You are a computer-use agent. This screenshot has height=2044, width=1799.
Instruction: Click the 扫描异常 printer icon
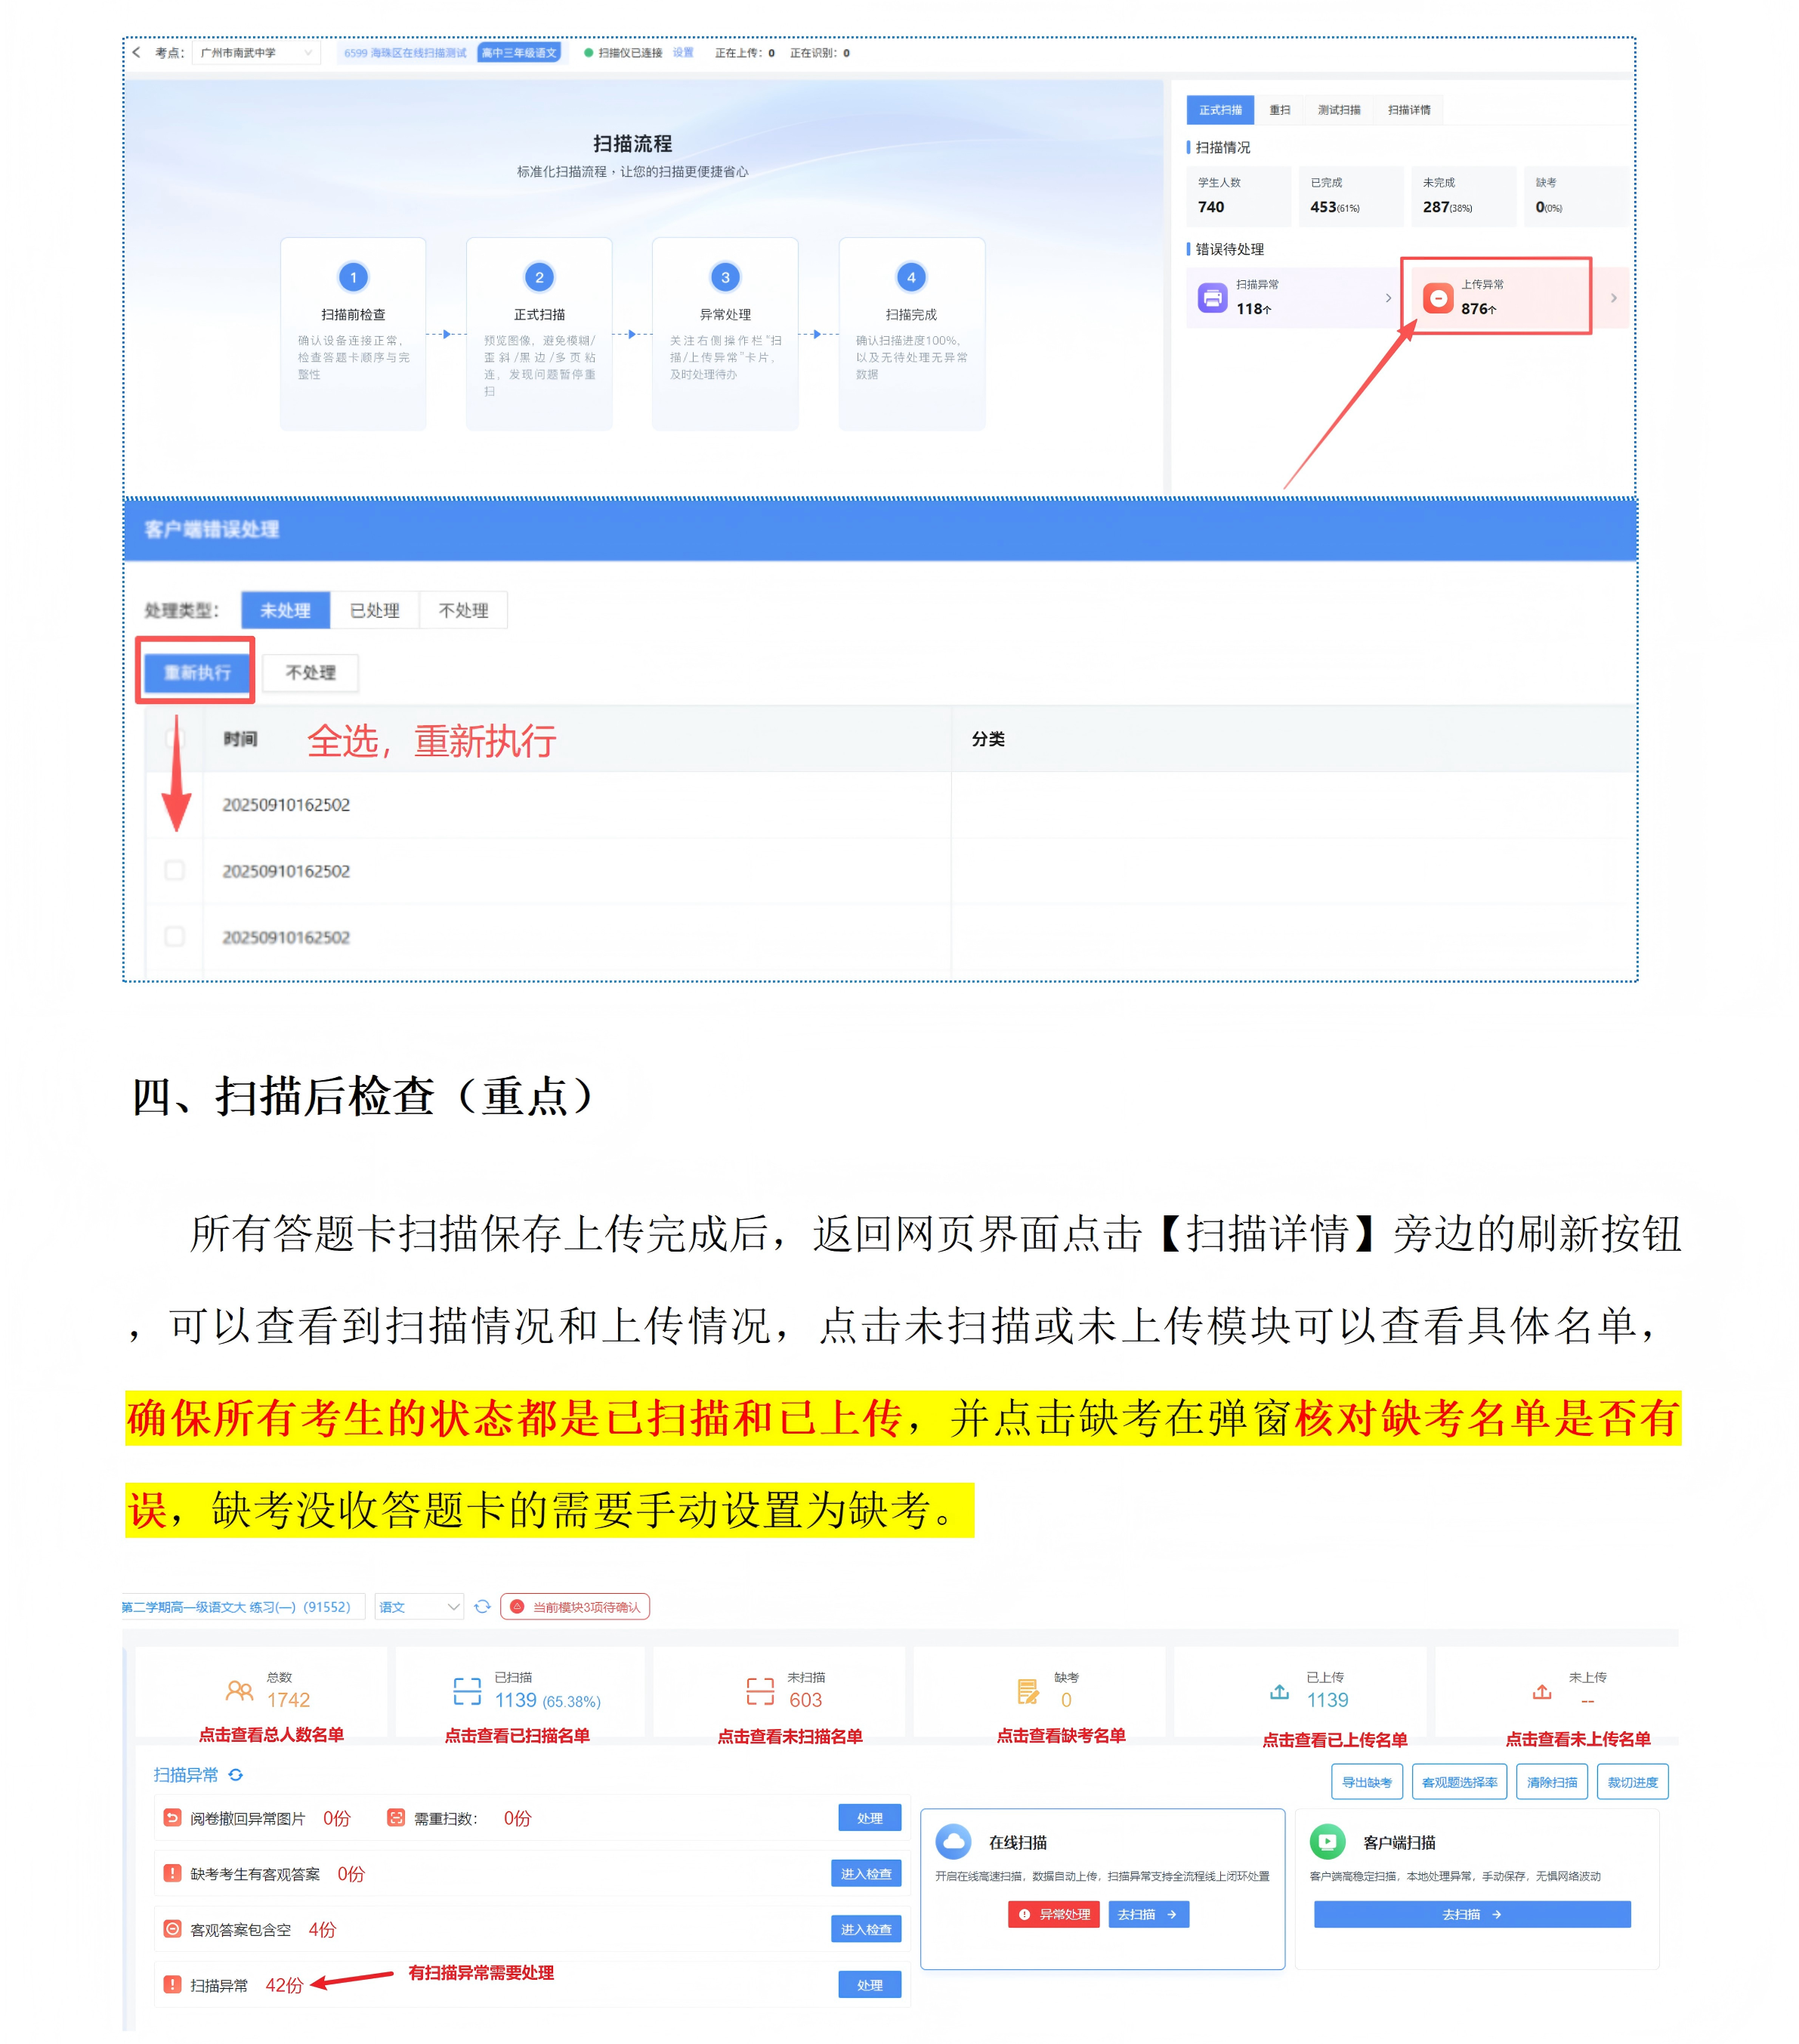(x=1213, y=297)
